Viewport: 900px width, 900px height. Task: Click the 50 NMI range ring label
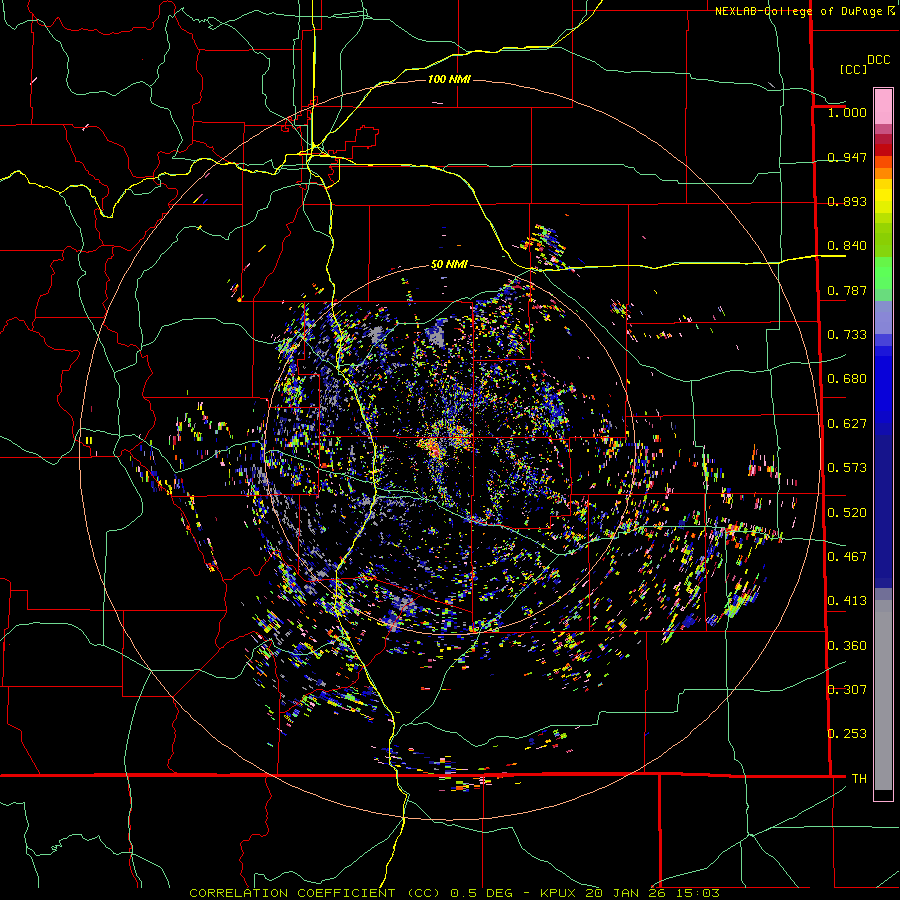(x=449, y=265)
